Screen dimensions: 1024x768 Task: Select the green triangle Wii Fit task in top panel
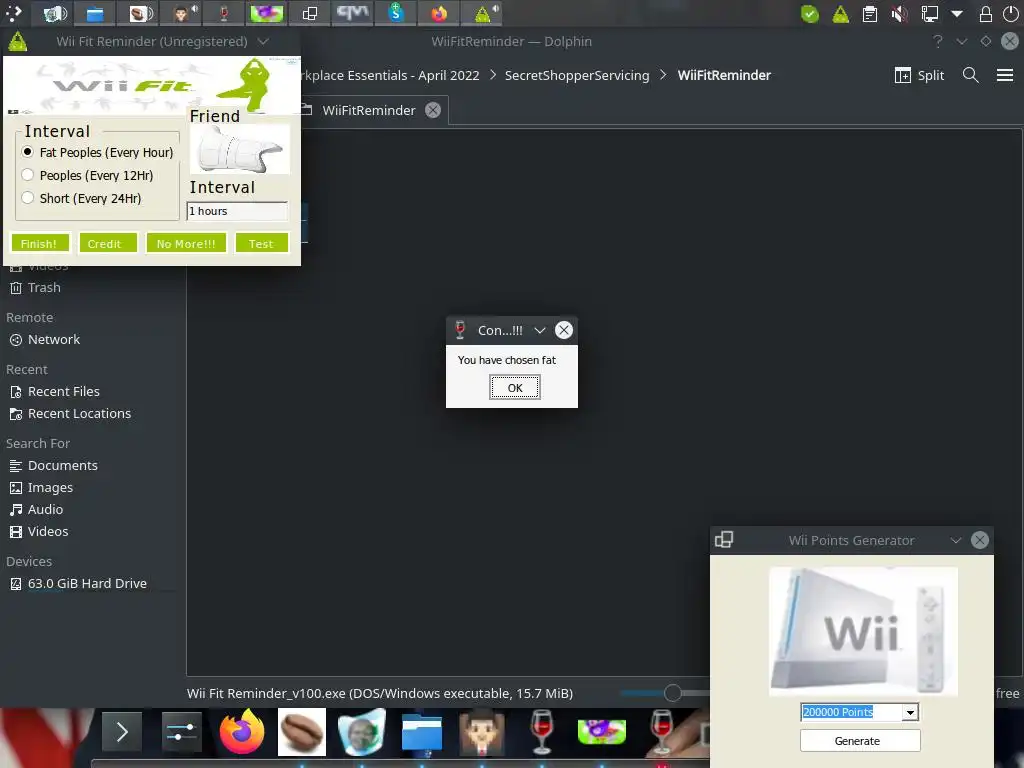tap(483, 13)
